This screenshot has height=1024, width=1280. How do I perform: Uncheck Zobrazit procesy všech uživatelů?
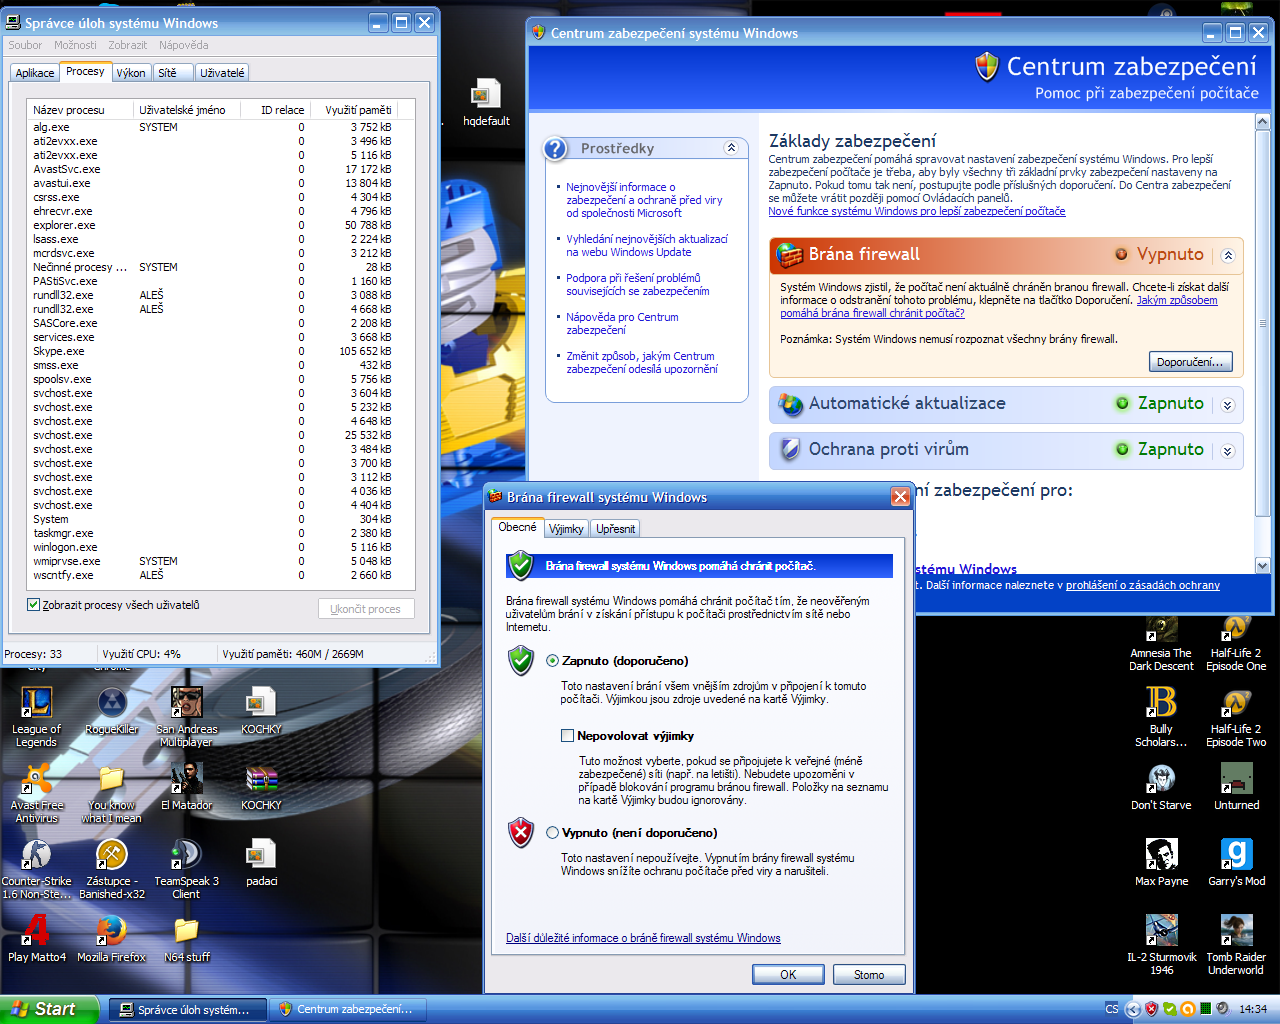[34, 605]
